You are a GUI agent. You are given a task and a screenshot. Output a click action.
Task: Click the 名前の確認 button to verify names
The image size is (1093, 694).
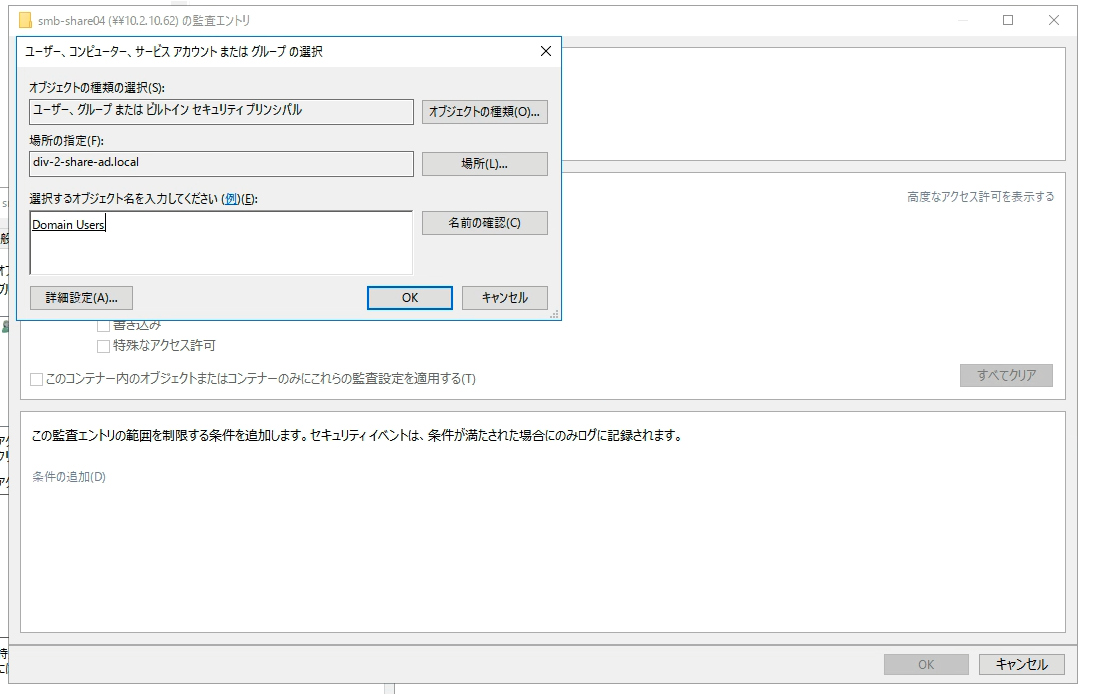(484, 222)
